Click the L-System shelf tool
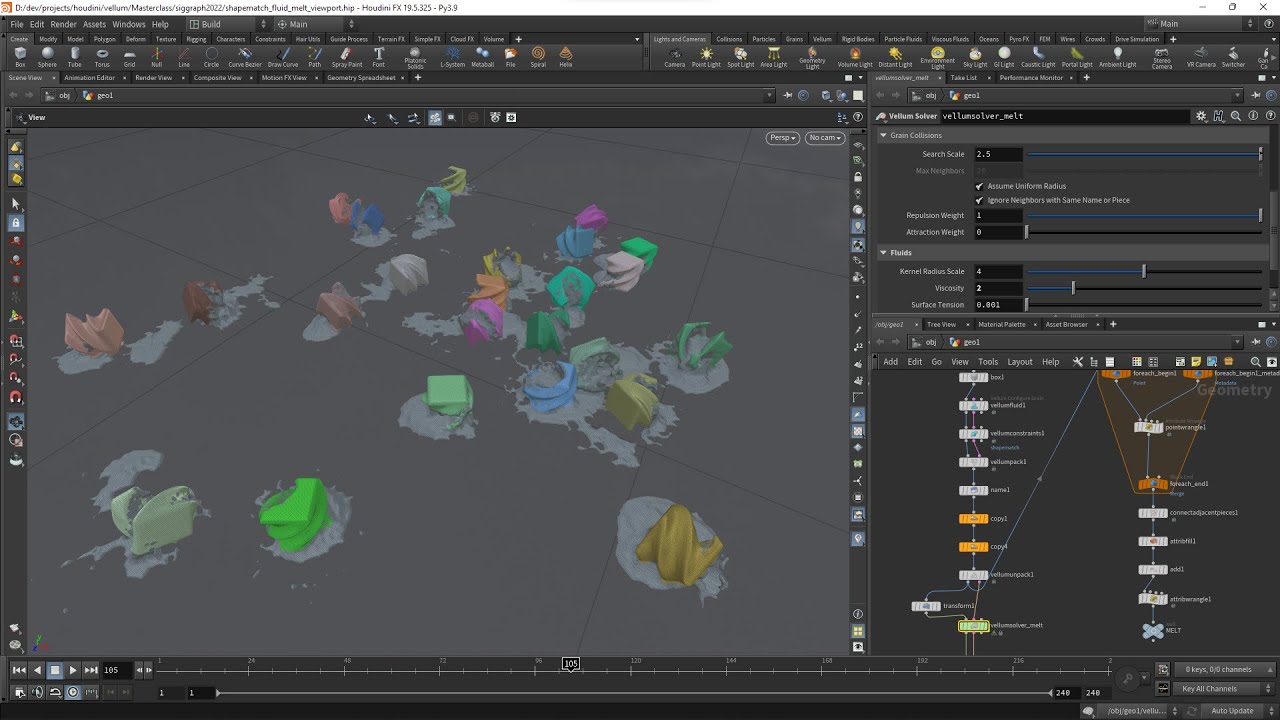The width and height of the screenshot is (1280, 720). point(453,57)
